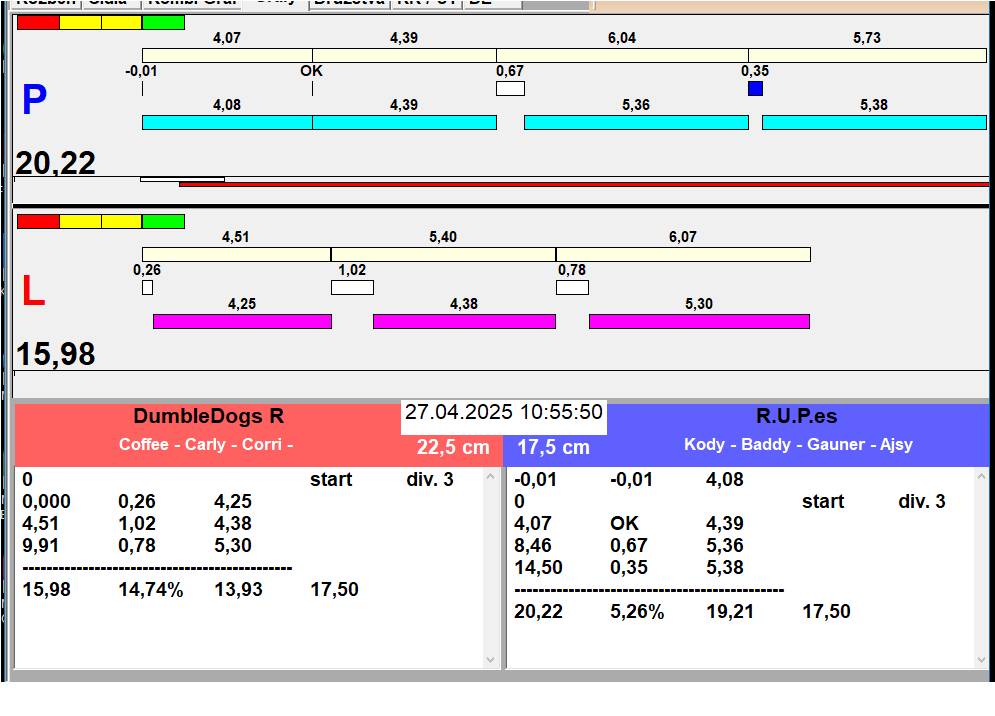The height and width of the screenshot is (716, 995).
Task: Click the red L lane letter
Action: (x=33, y=292)
